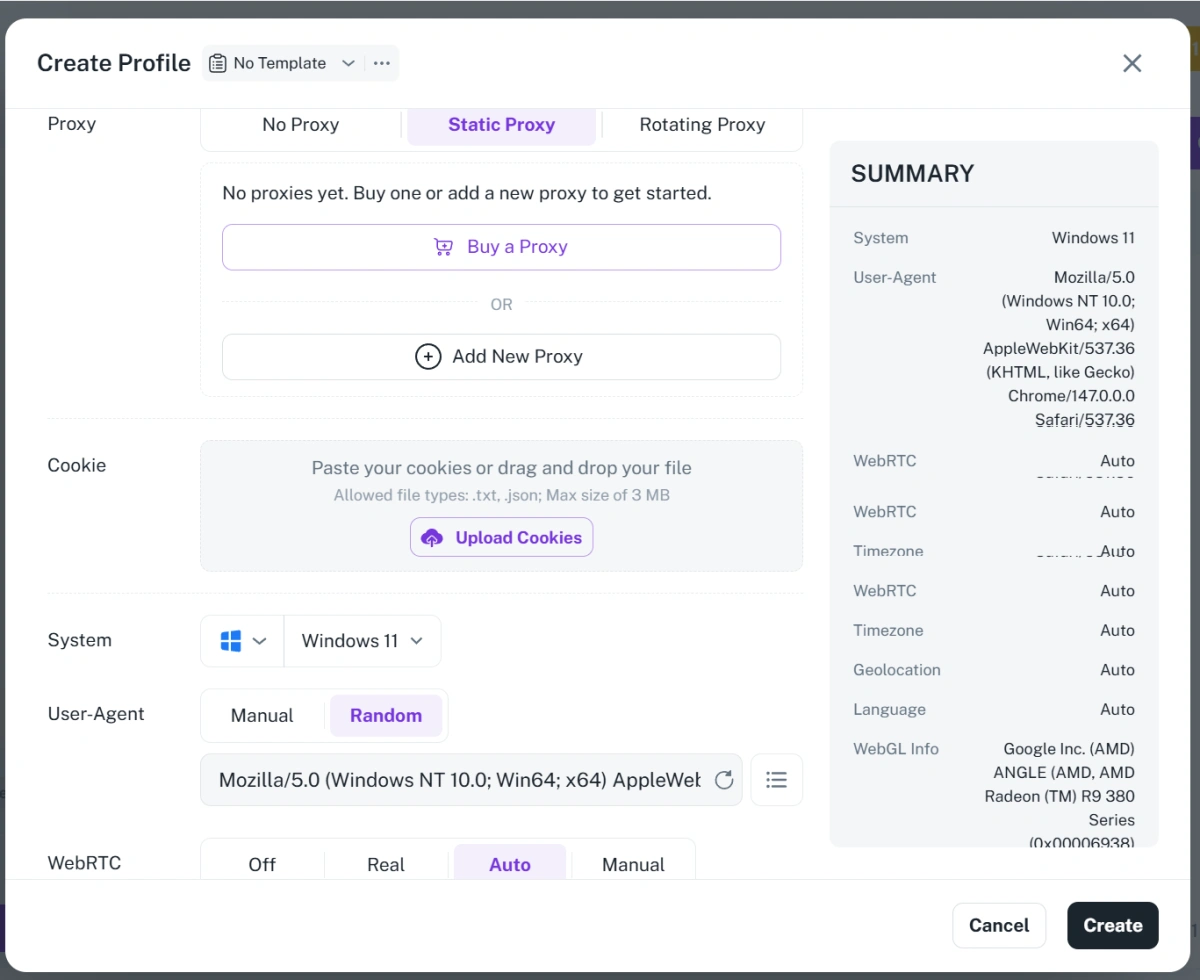Click 'Google Inc. (AMD)' WebGL value
Image resolution: width=1200 pixels, height=980 pixels.
click(1069, 749)
